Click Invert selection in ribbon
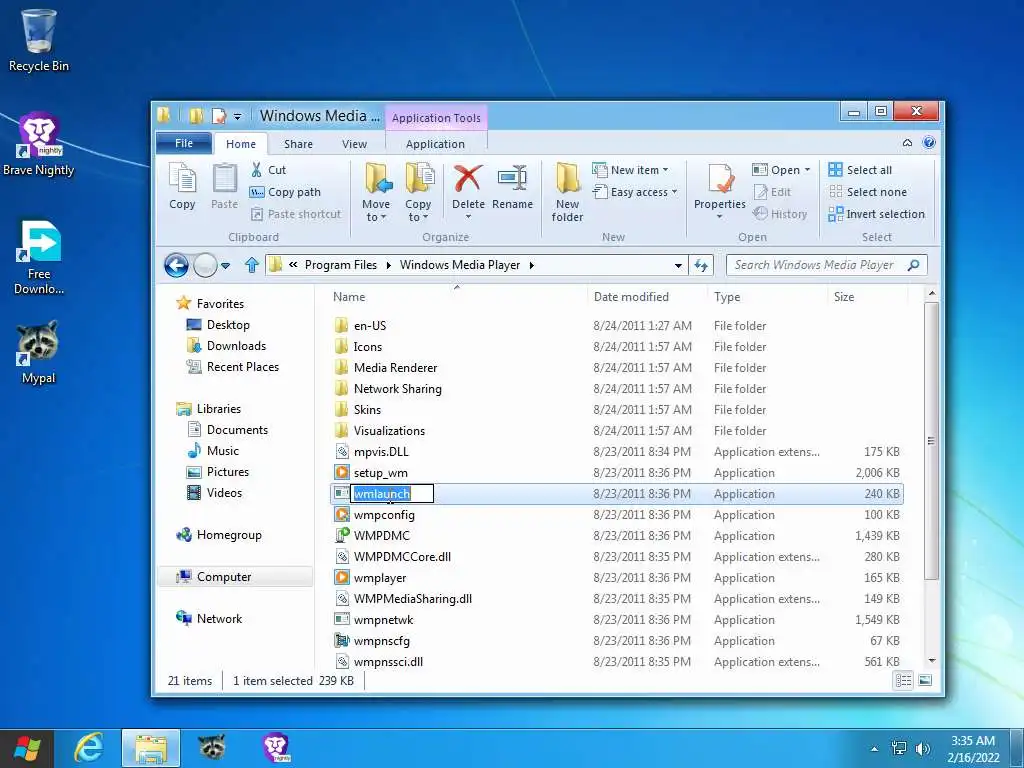This screenshot has width=1024, height=768. [x=876, y=214]
